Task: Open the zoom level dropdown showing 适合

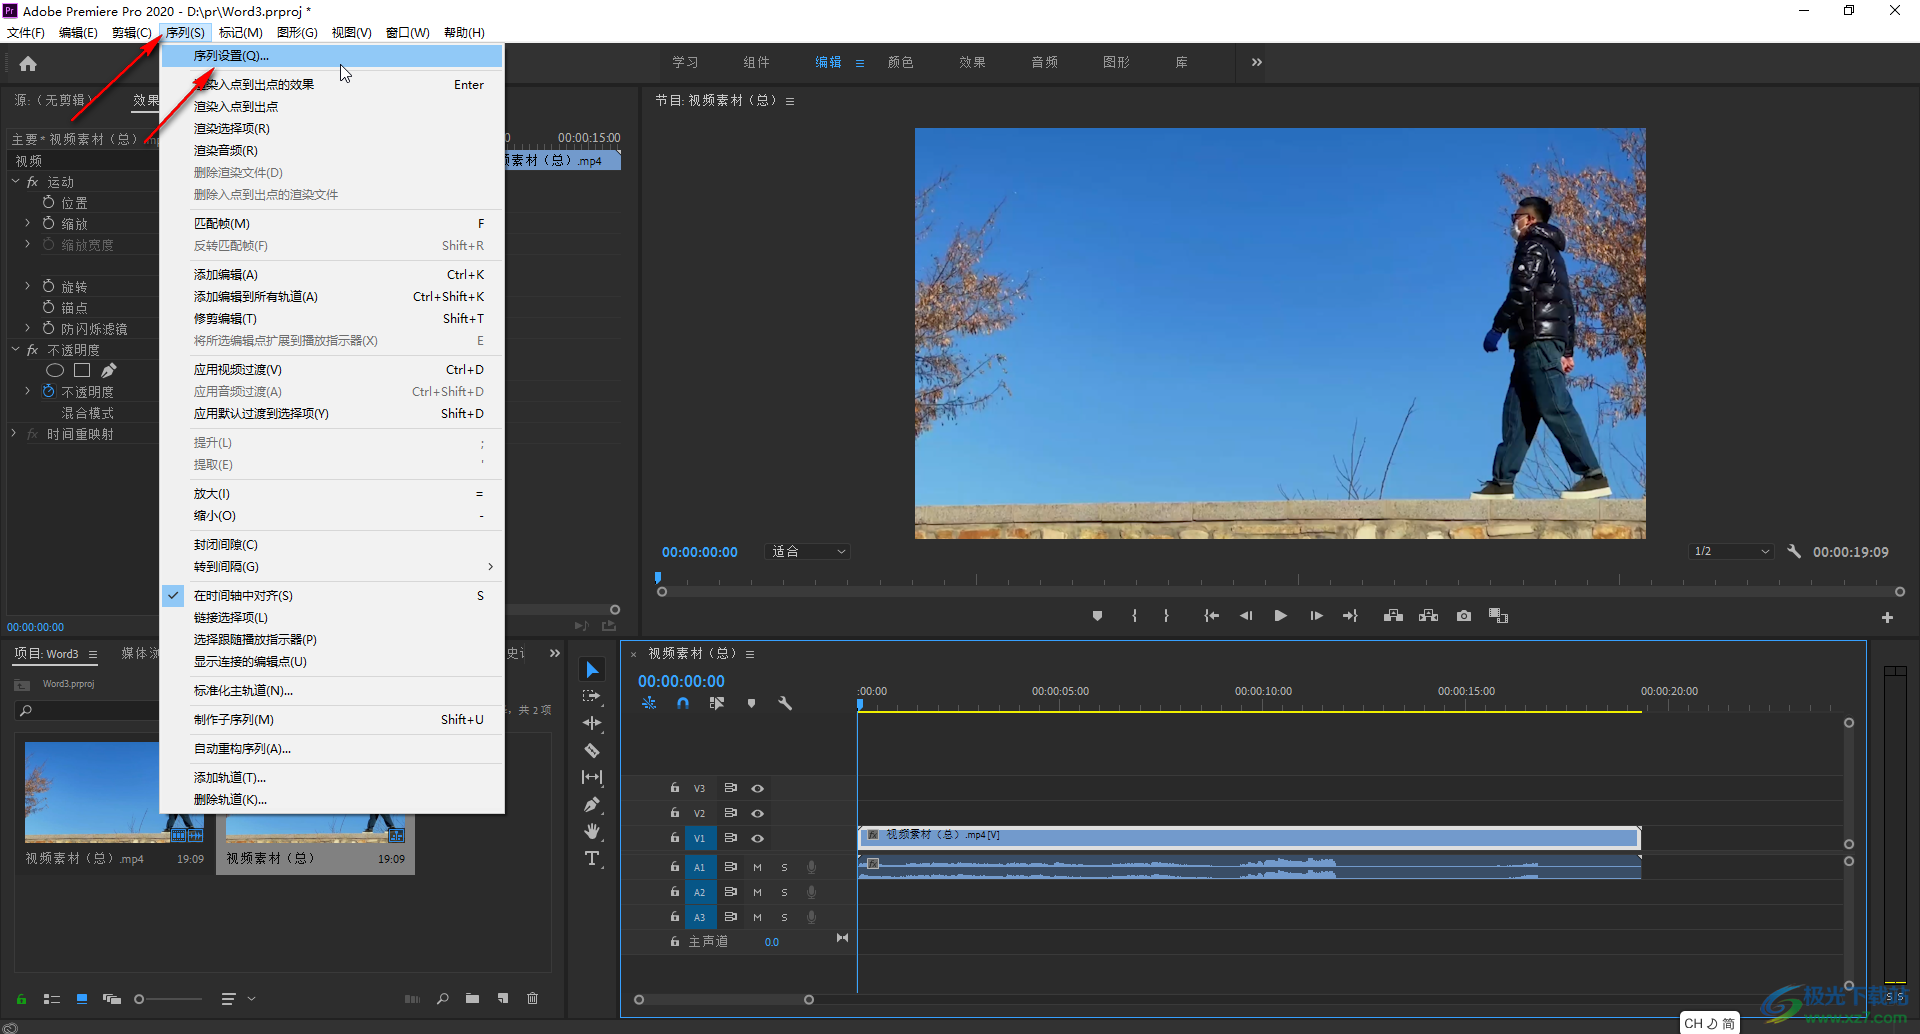Action: (808, 552)
